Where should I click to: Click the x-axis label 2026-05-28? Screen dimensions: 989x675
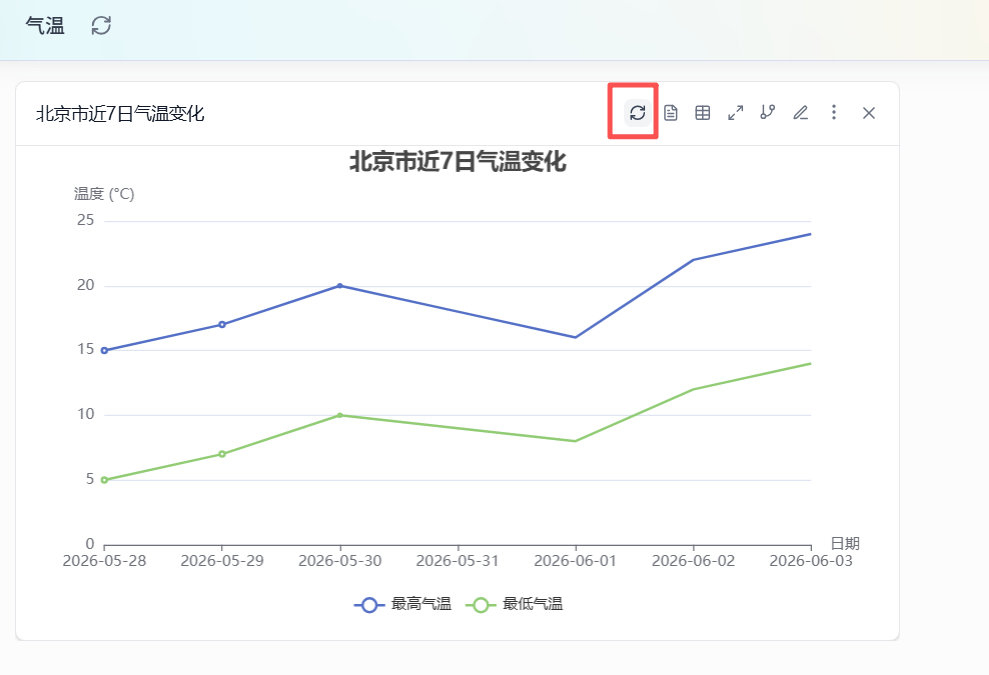104,561
